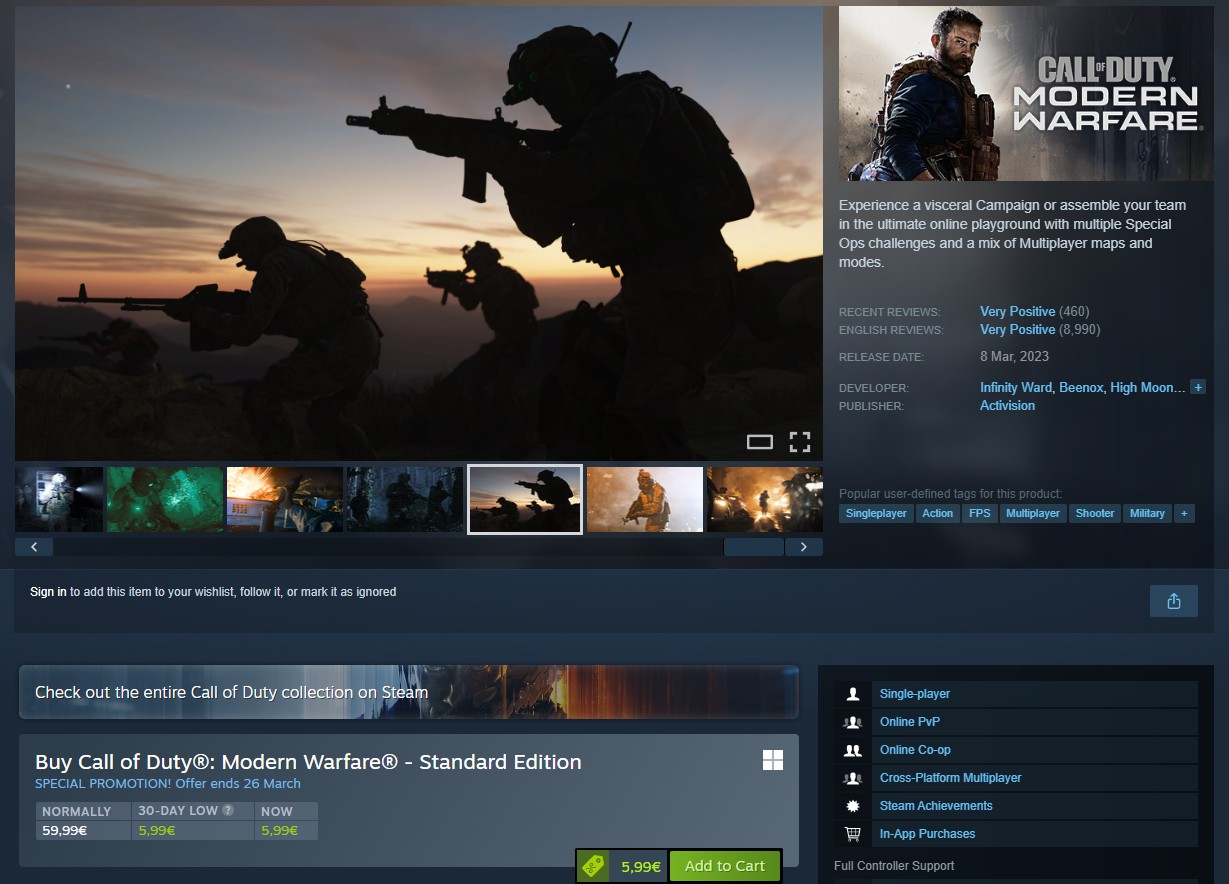Click the 5,99€ discounted price
Screen dimensions: 1229x884
coord(641,867)
